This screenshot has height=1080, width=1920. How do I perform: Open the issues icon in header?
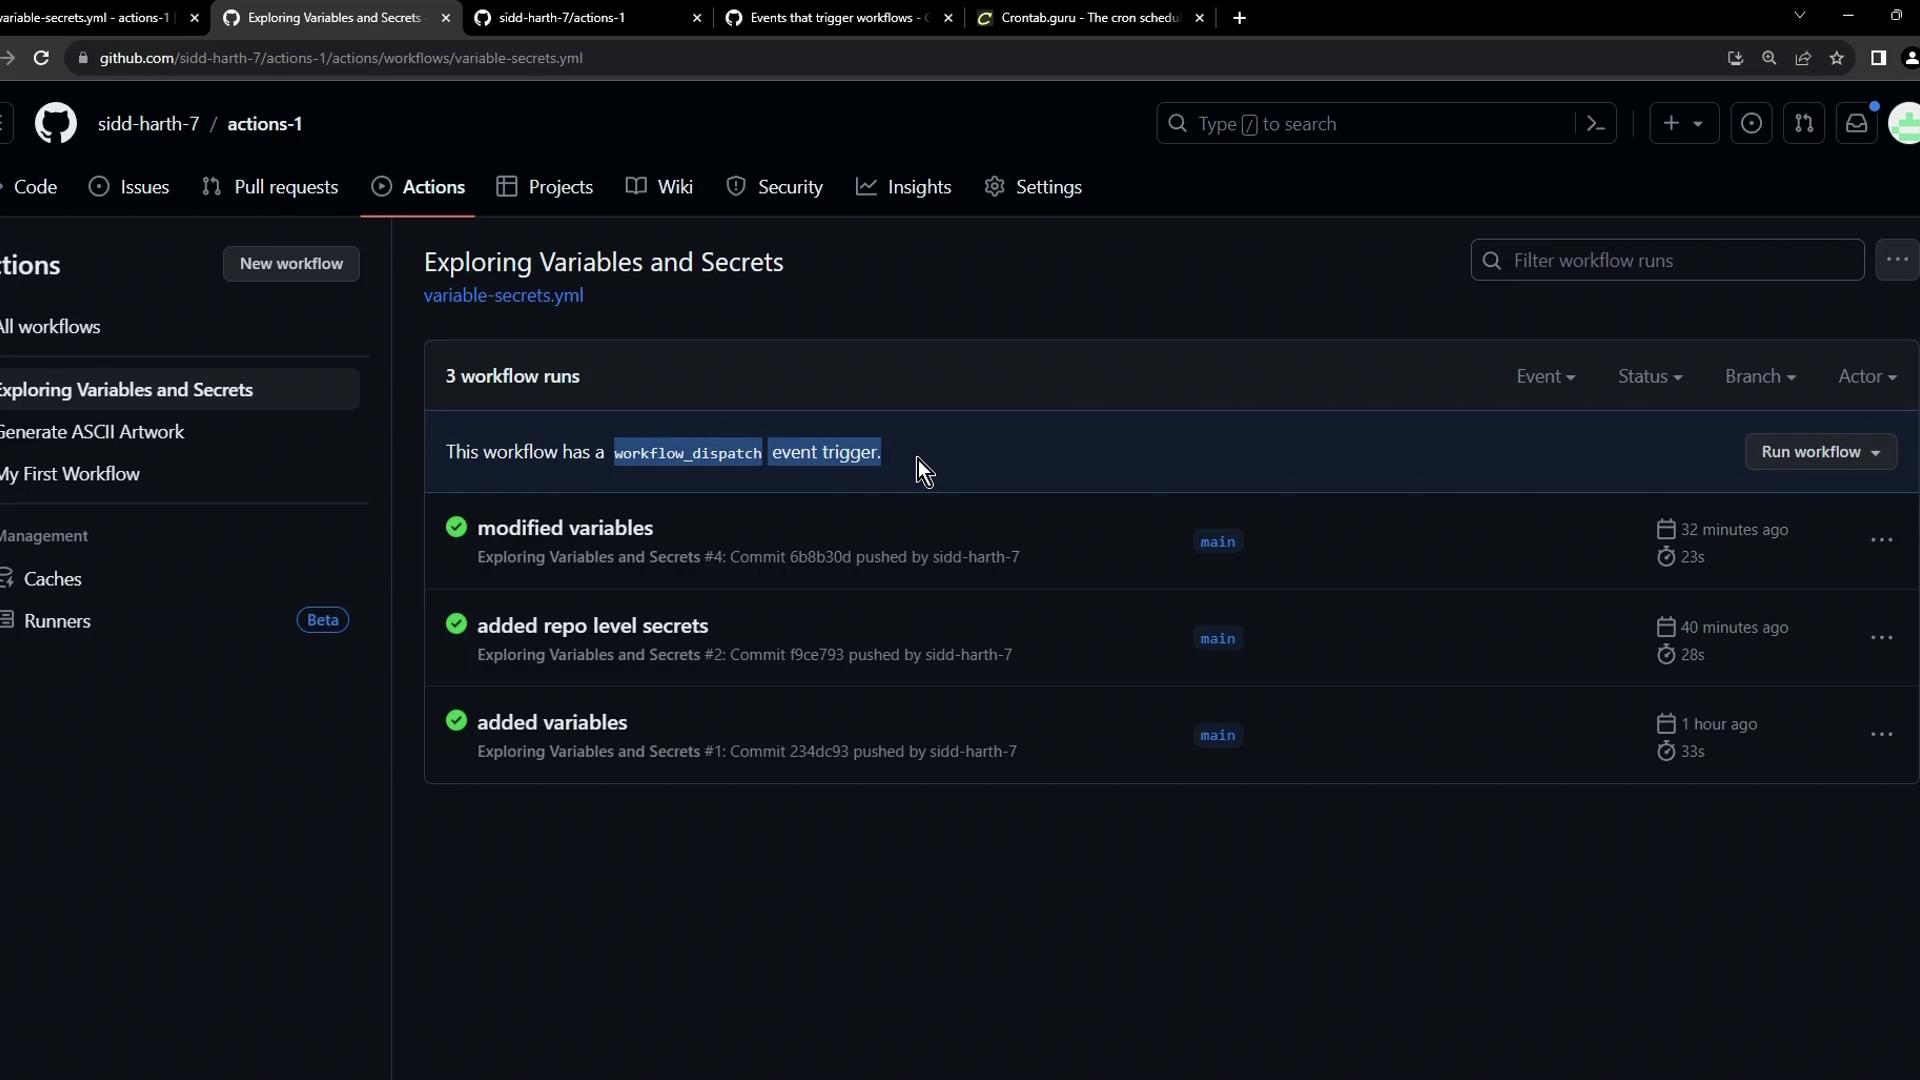click(x=1751, y=124)
